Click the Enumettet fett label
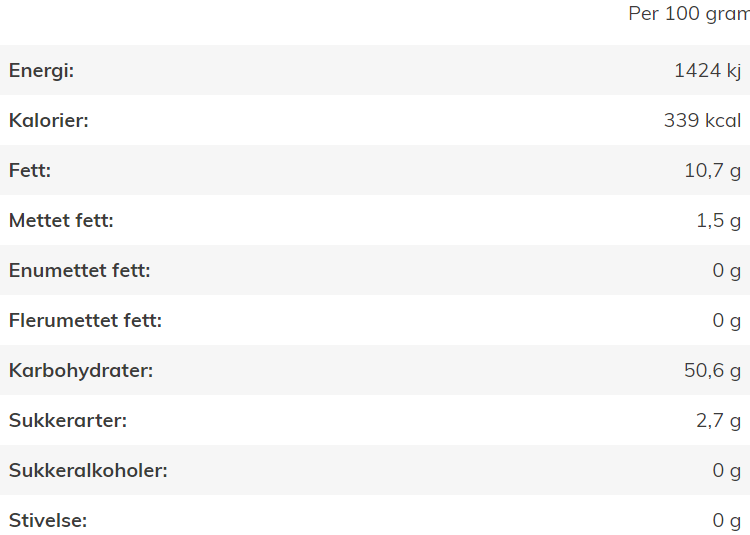 tap(80, 270)
